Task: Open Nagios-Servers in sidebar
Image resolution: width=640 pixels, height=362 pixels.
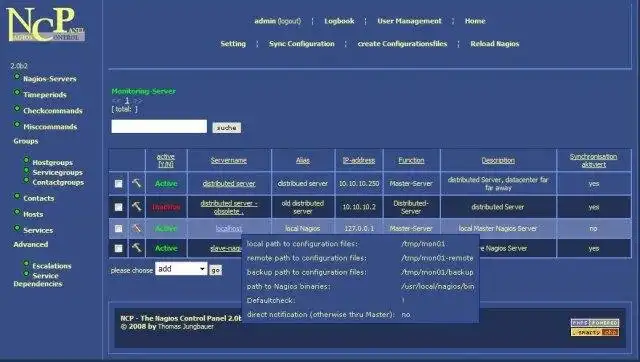Action: coord(50,79)
